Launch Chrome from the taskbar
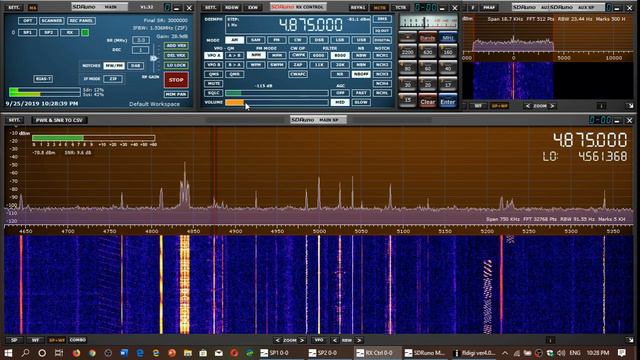The width and height of the screenshot is (640, 360). (x=92, y=353)
